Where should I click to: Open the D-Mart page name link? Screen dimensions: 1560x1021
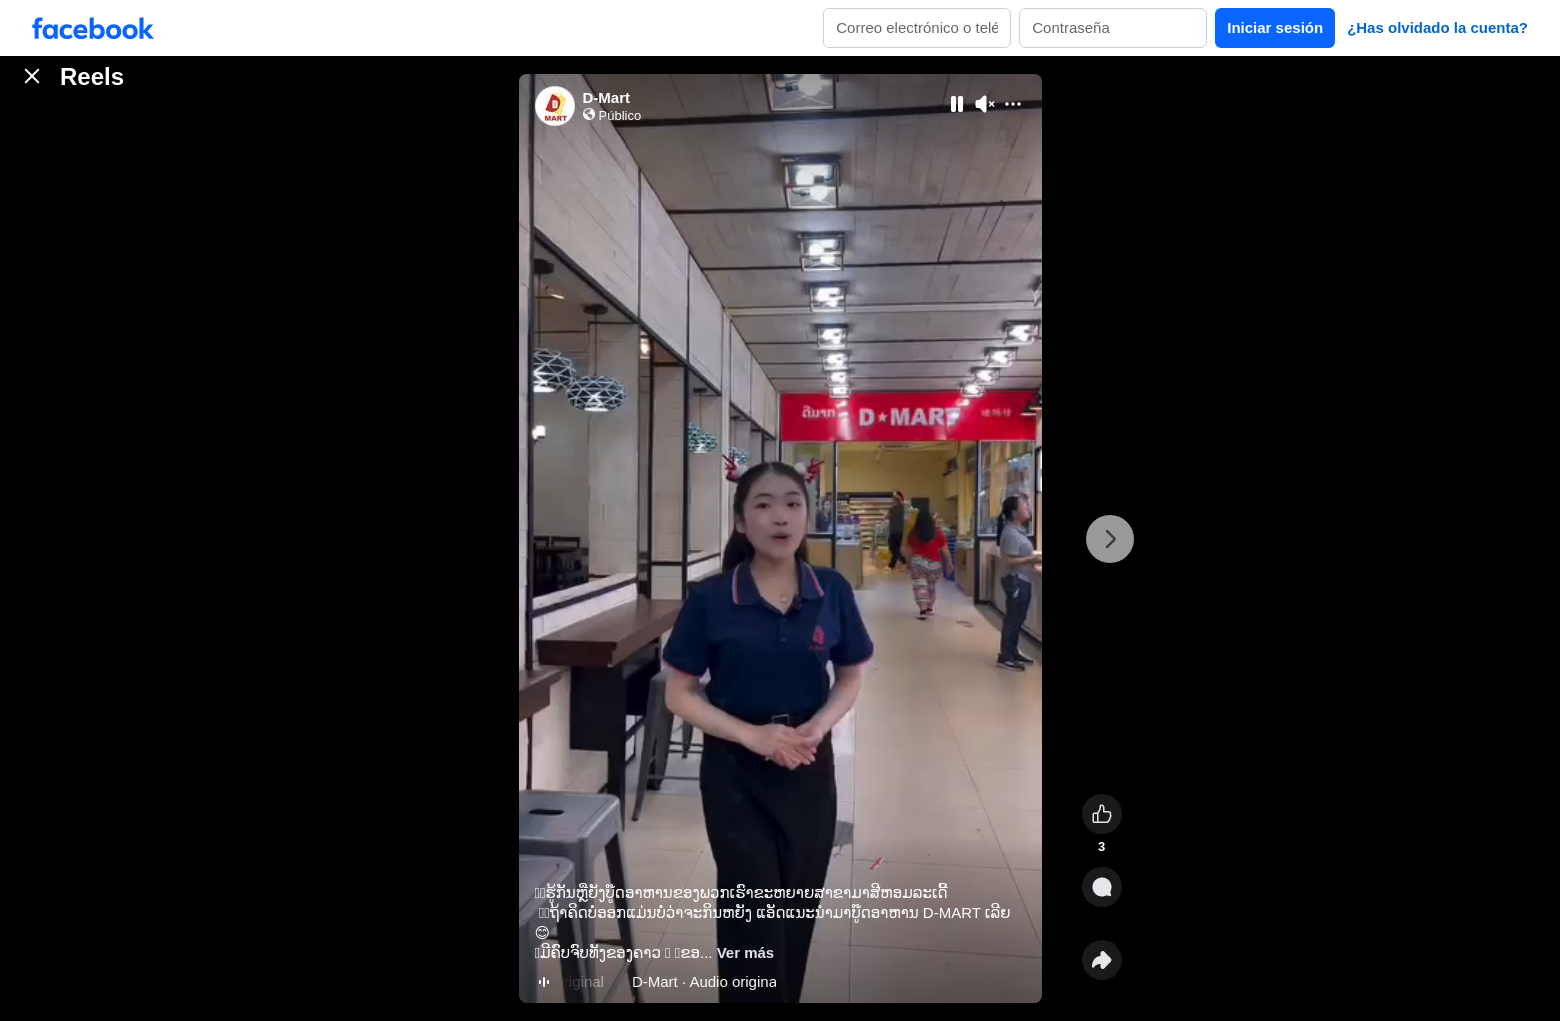(x=606, y=98)
